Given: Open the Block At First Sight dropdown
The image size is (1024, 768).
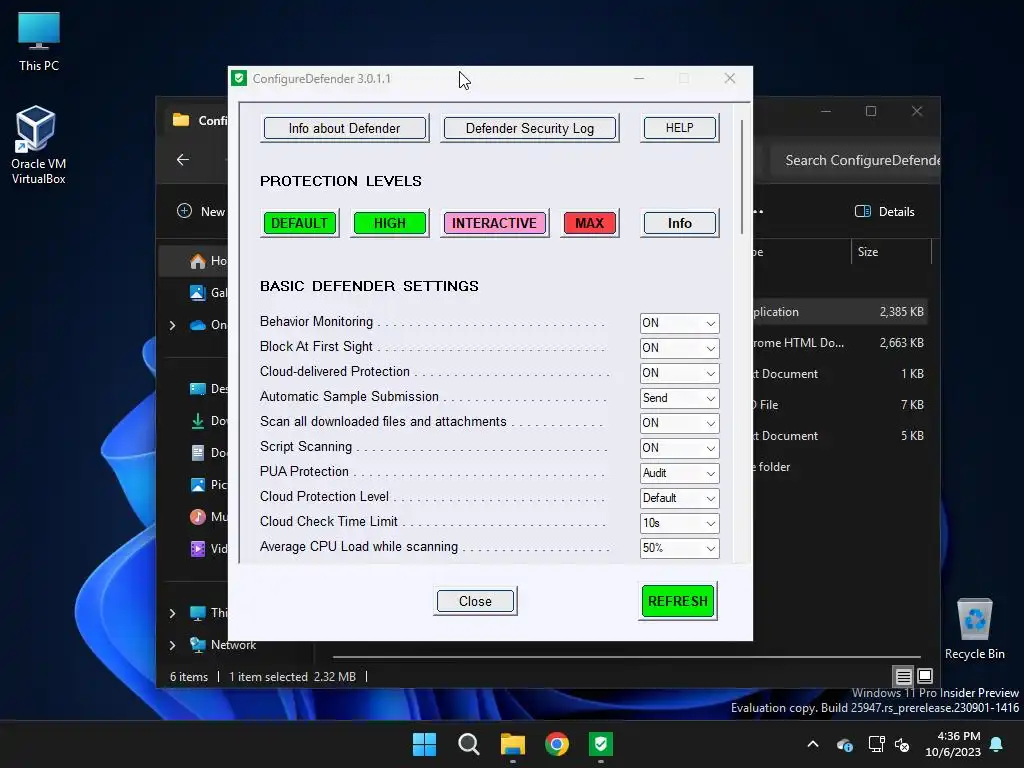Looking at the screenshot, I should click(679, 348).
